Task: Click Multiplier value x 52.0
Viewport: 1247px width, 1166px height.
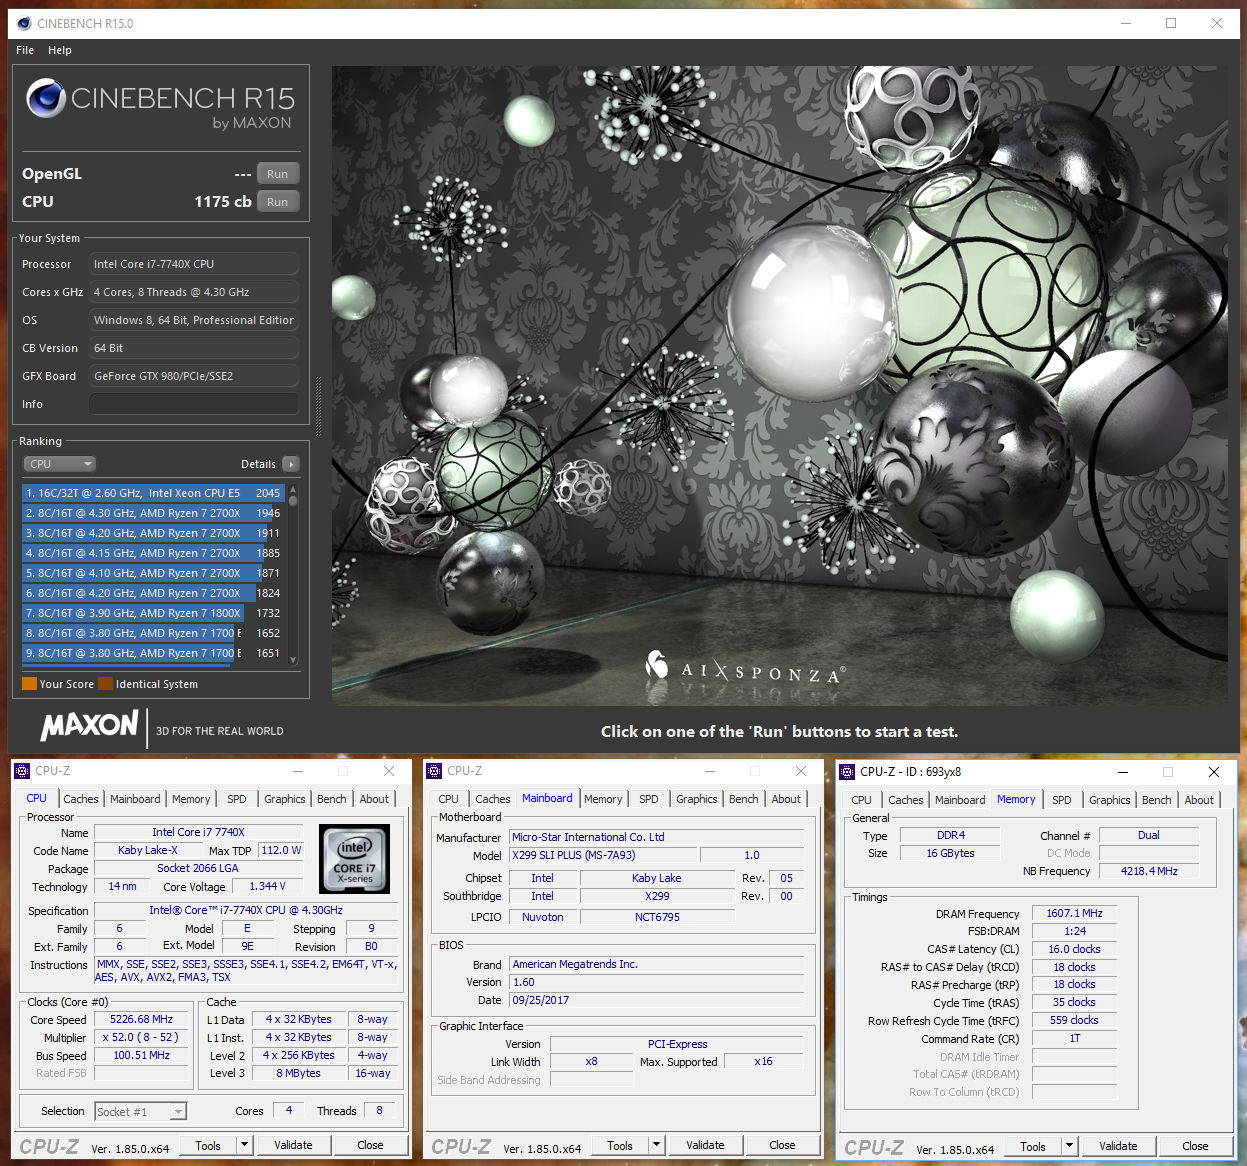Action: tap(141, 1038)
